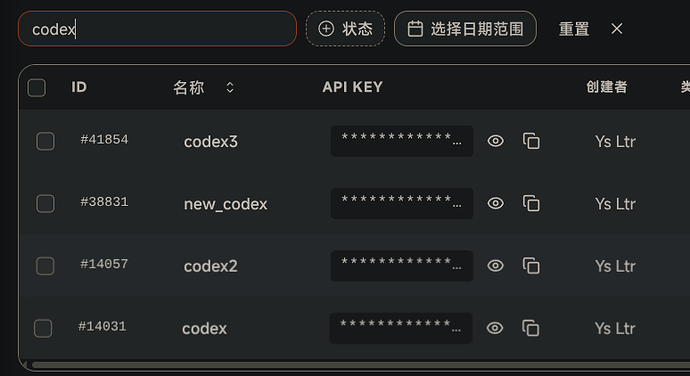Click the name cell codex3
The image size is (690, 376).
[211, 142]
